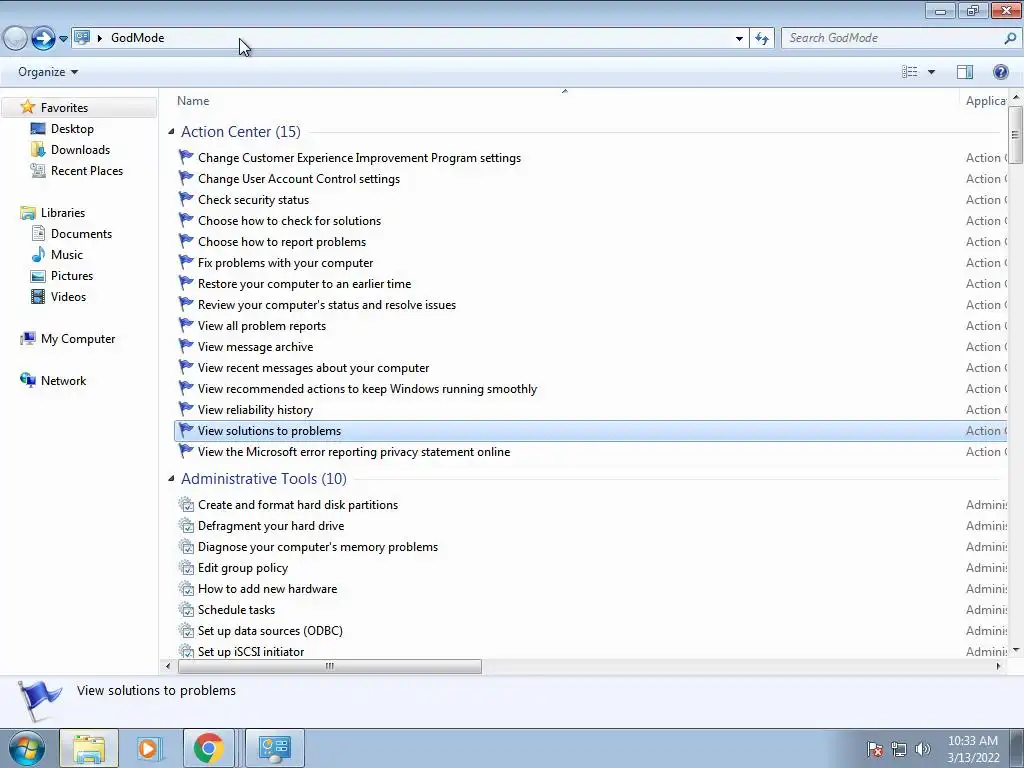Image resolution: width=1024 pixels, height=768 pixels.
Task: Click icon for Create and format hard disk partitions
Action: [x=187, y=505]
